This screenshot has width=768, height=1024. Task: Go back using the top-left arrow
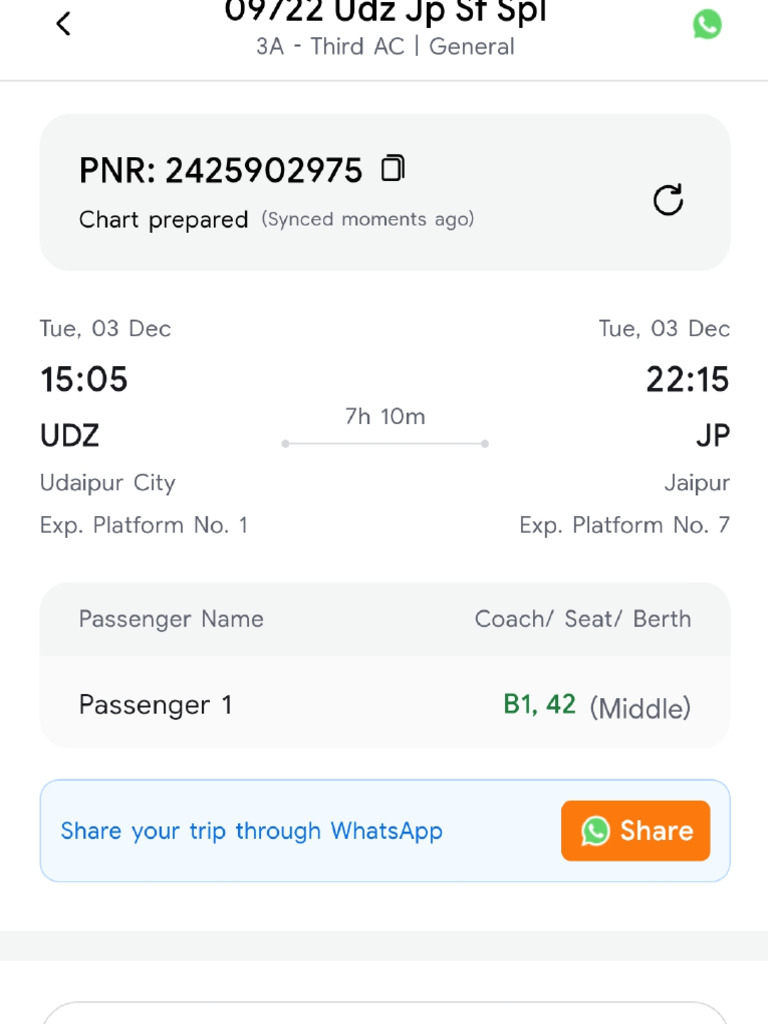click(64, 24)
